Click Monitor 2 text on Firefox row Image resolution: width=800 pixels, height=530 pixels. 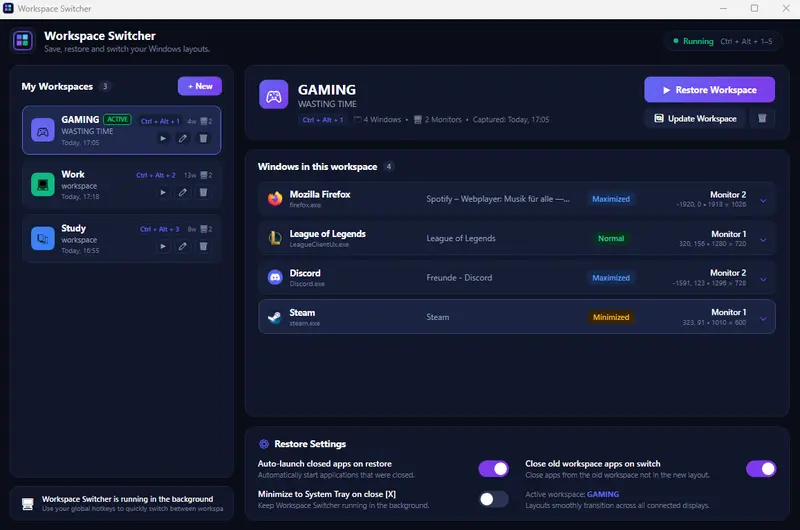pyautogui.click(x=728, y=194)
